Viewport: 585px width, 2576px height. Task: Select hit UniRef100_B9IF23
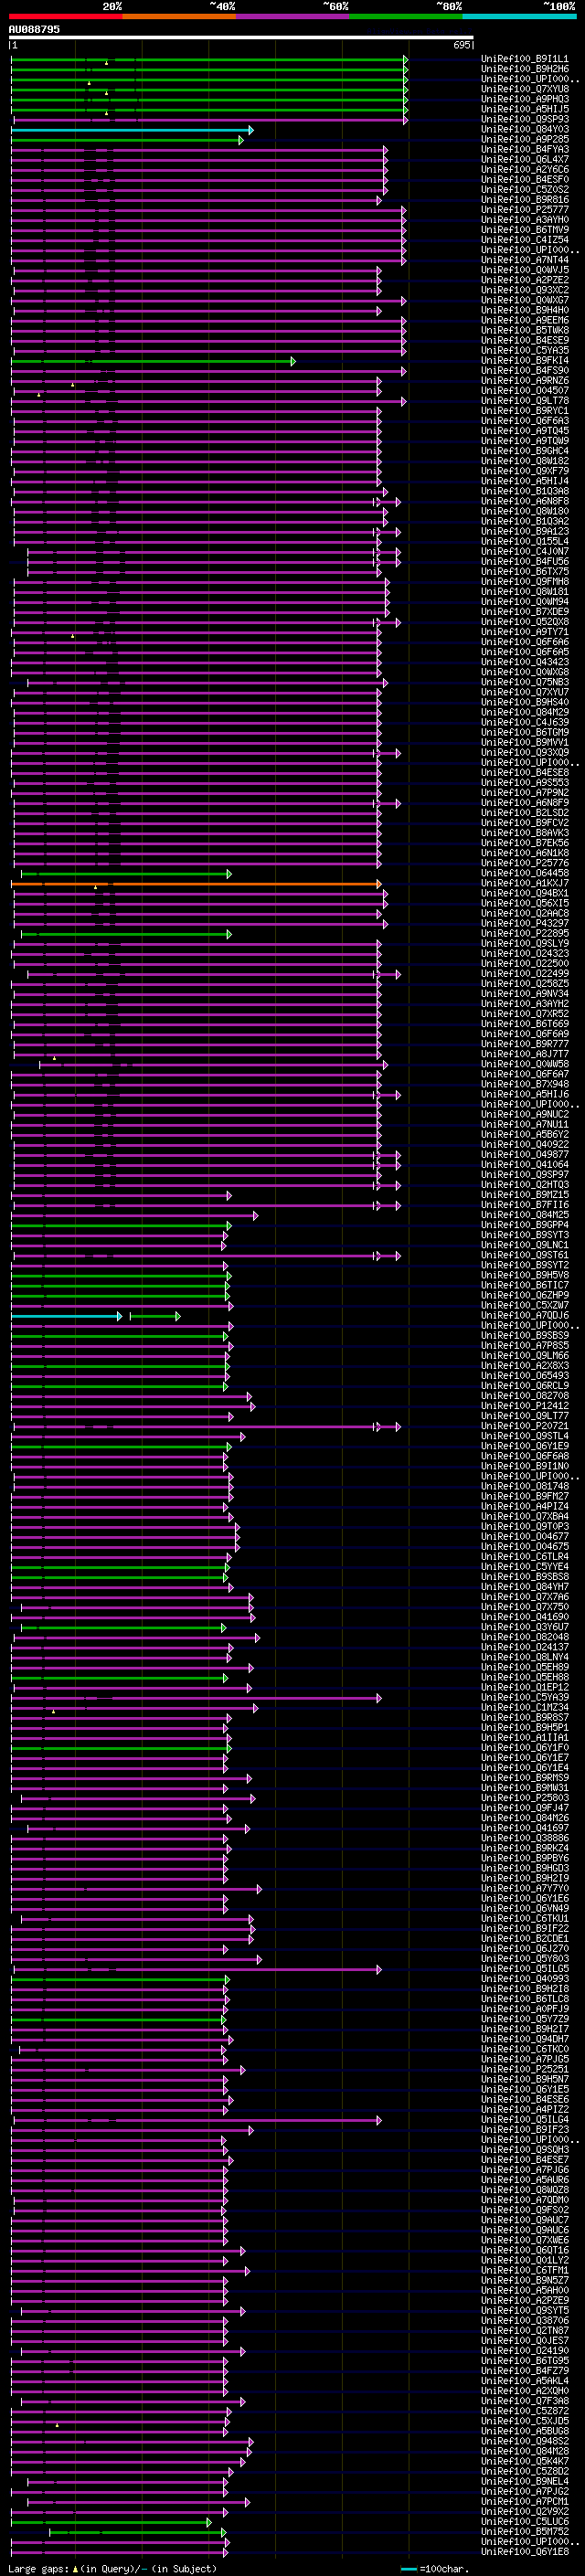click(525, 2130)
